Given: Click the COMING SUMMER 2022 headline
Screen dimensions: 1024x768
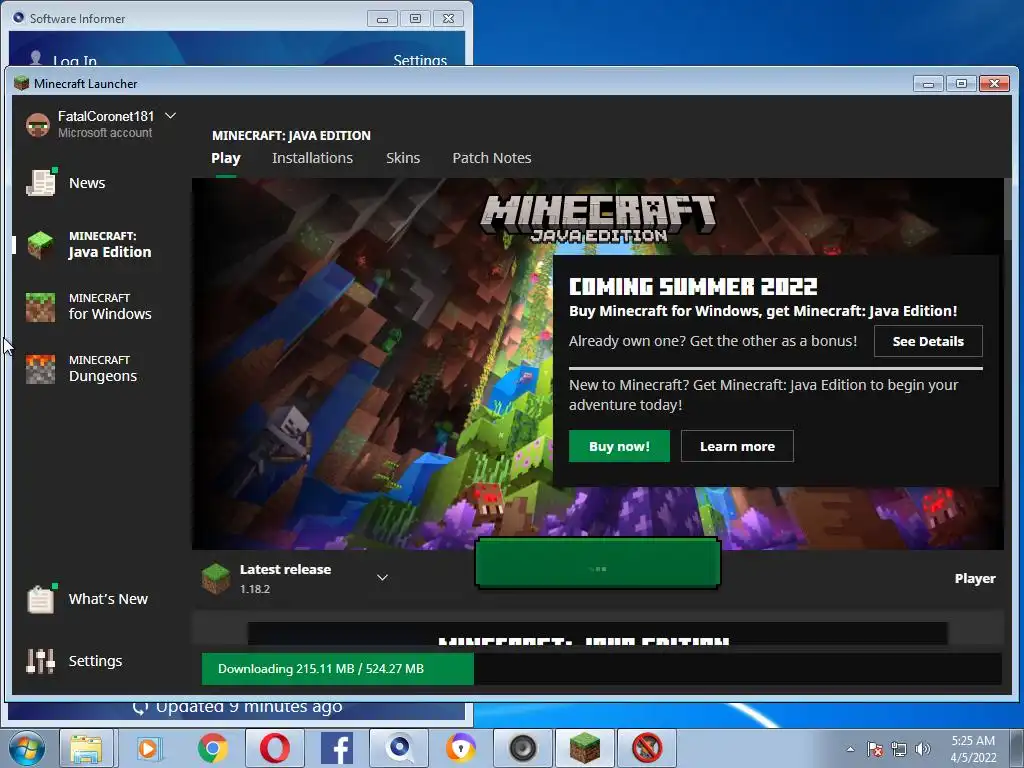Looking at the screenshot, I should (693, 287).
